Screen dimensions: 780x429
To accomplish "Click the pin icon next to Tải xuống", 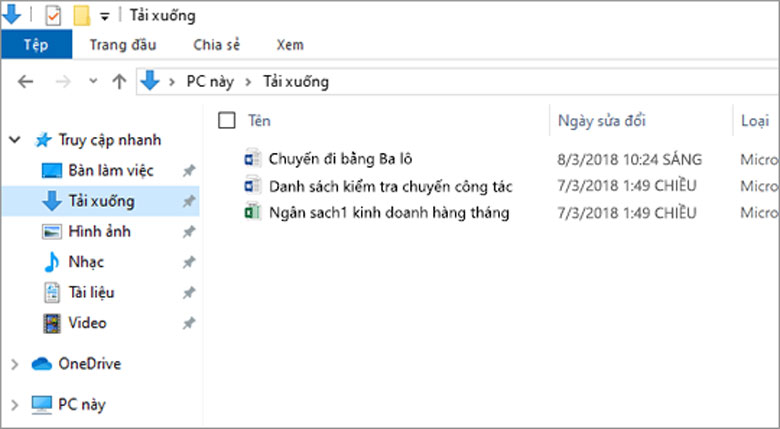I will 189,202.
